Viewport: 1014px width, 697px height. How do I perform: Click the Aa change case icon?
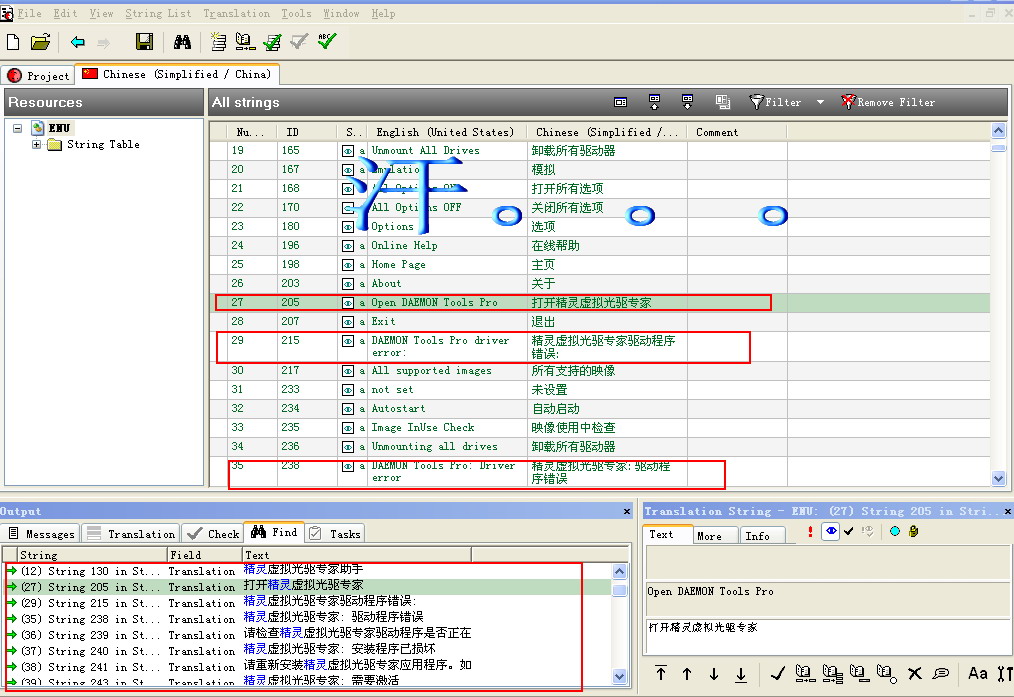tap(977, 674)
